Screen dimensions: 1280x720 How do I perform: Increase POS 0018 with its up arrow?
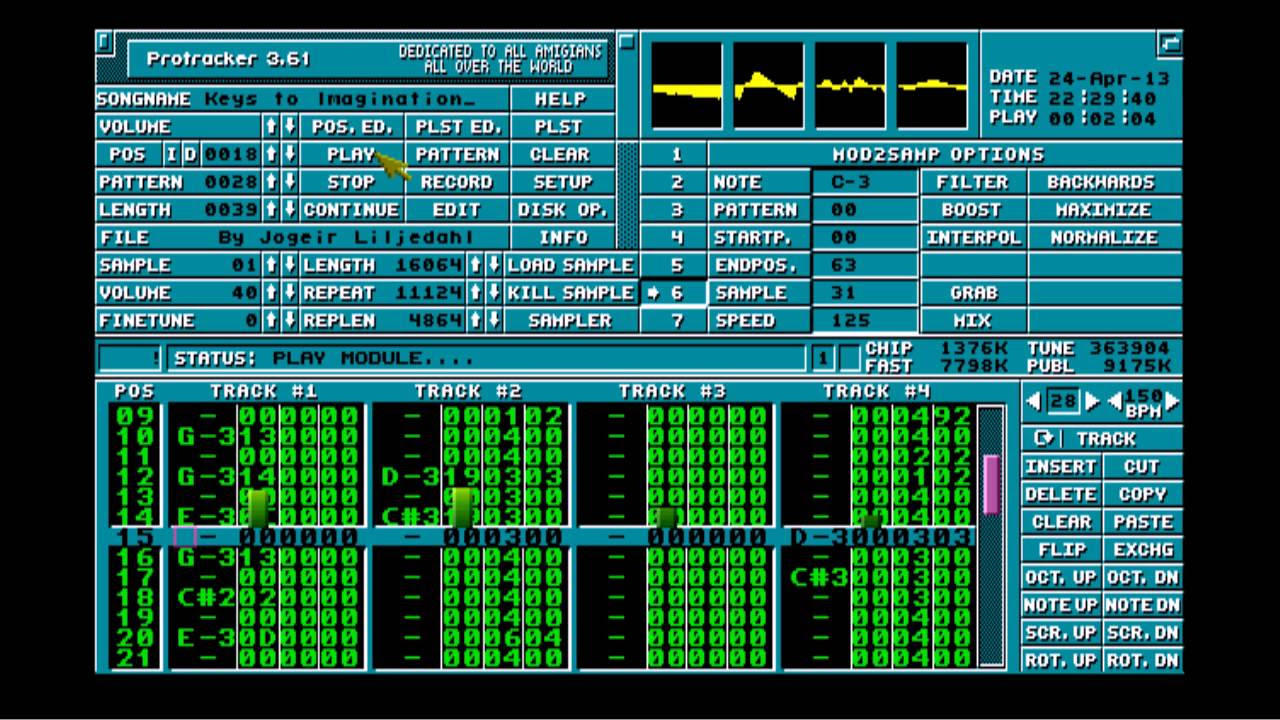(270, 155)
